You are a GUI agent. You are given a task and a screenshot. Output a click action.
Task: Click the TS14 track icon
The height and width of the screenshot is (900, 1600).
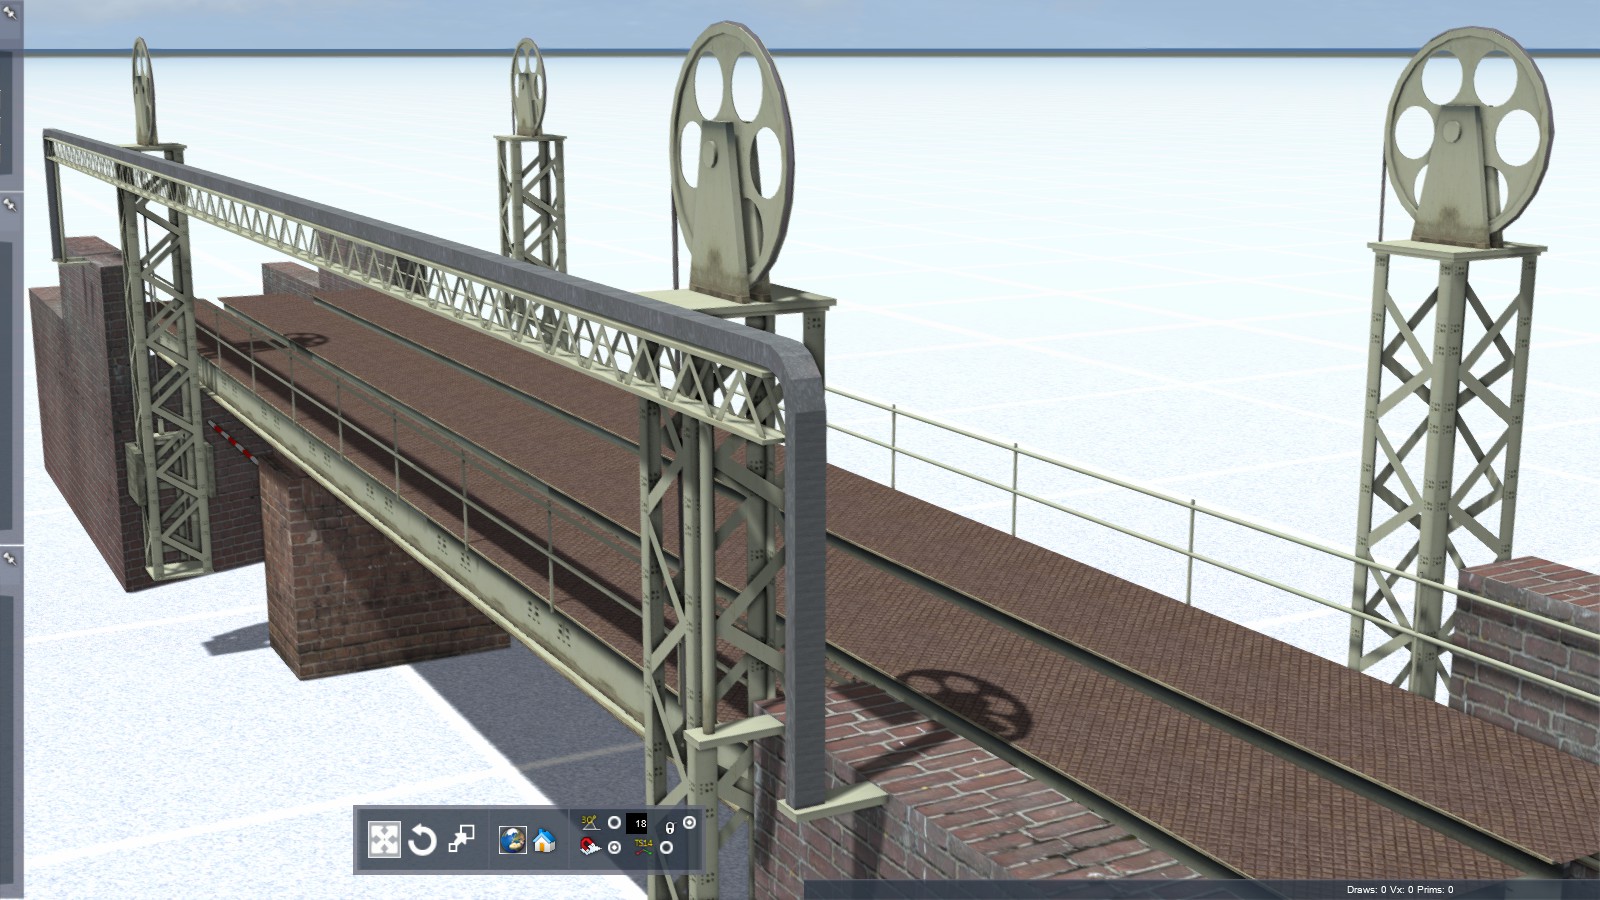tap(643, 848)
